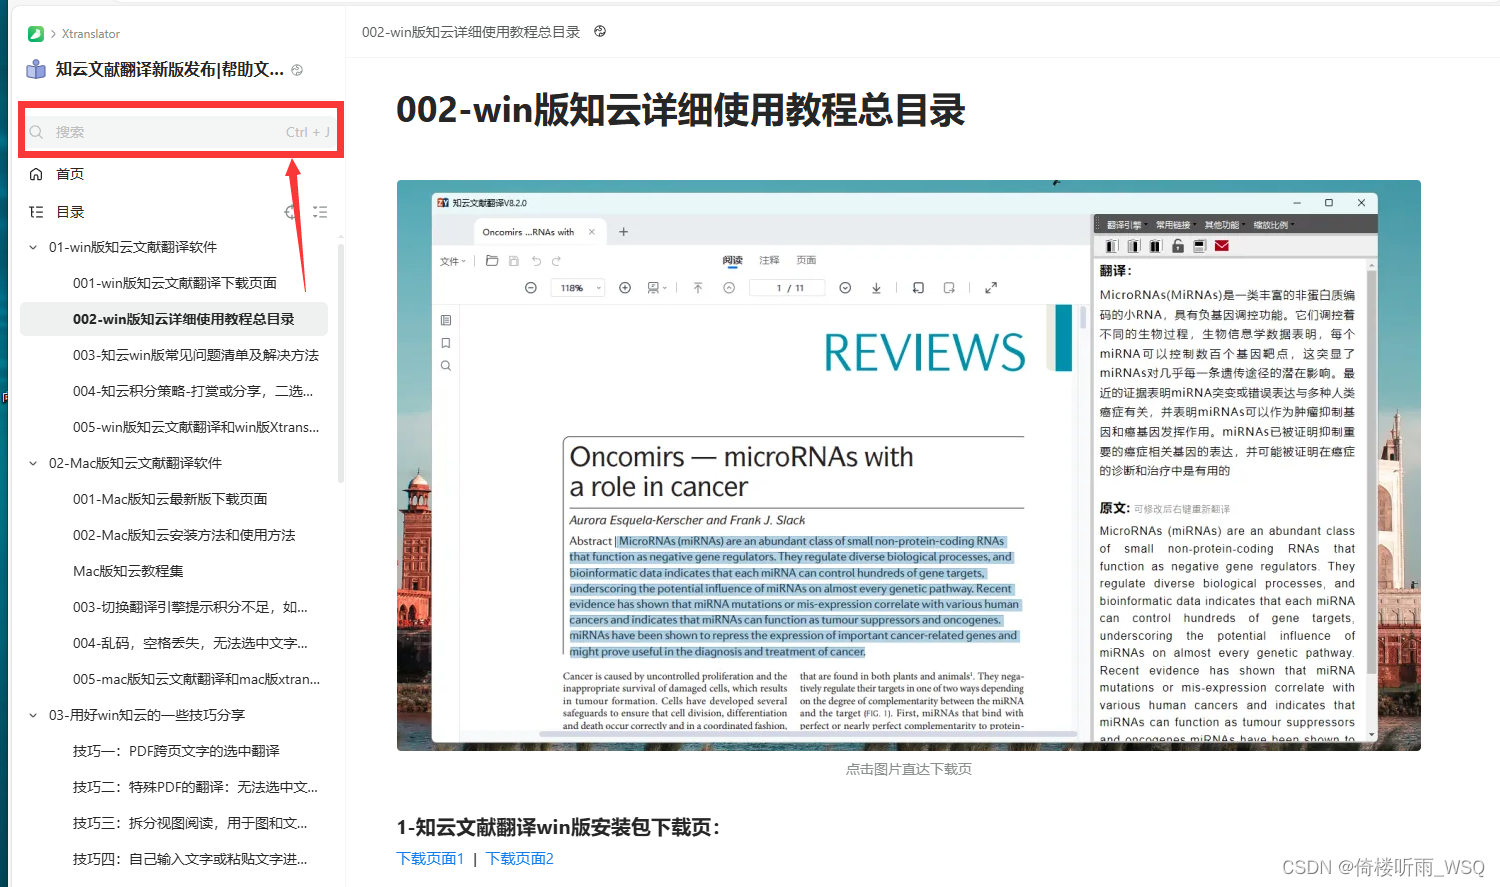The width and height of the screenshot is (1500, 887).
Task: Open 003-知云win版常见问题清单及解决方法
Action: click(196, 355)
